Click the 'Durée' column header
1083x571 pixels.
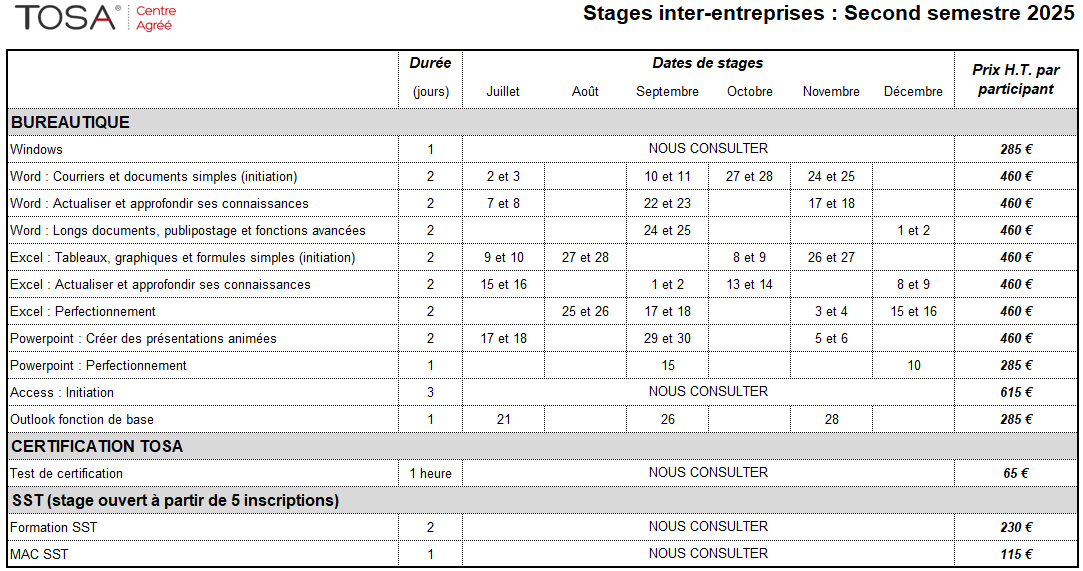(430, 63)
